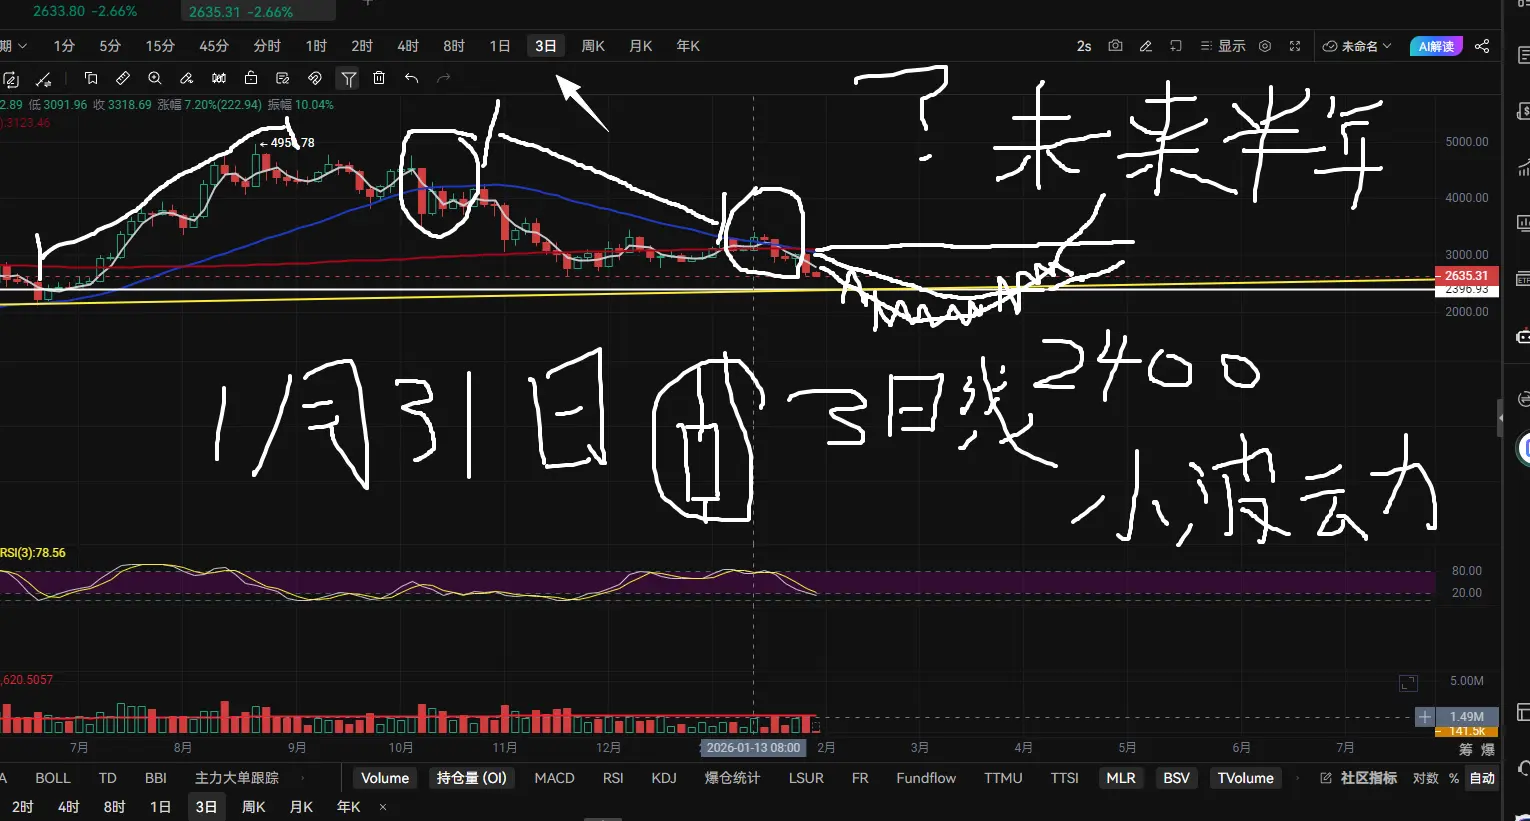Enable the 主力大单跟踪 indicator
The image size is (1530, 821).
pyautogui.click(x=237, y=778)
